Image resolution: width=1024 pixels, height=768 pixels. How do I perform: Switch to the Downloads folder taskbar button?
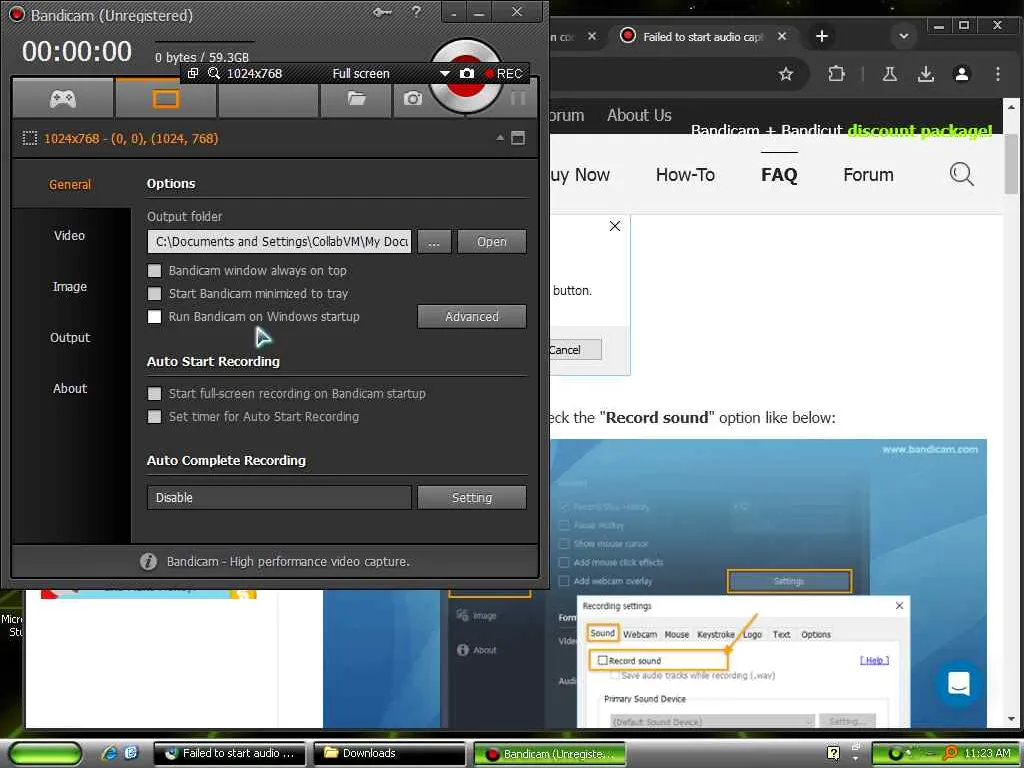(x=389, y=753)
